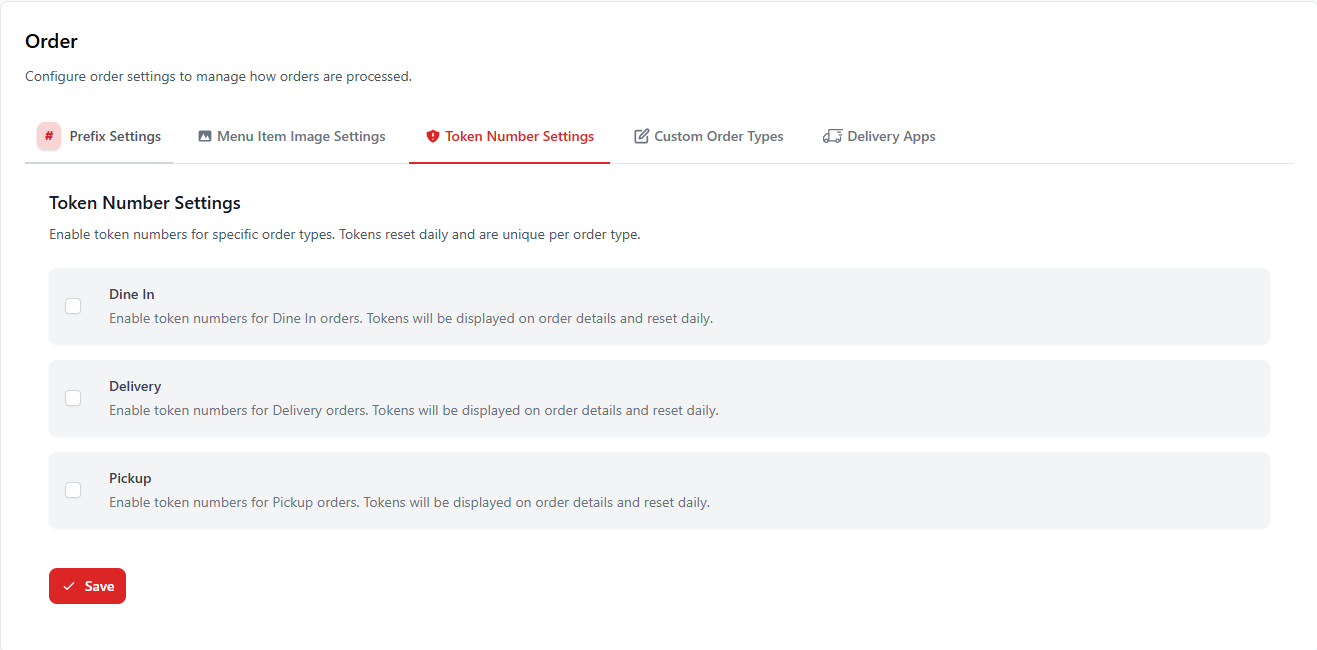
Task: Open the Menu Item Image Settings tab
Action: coord(301,136)
